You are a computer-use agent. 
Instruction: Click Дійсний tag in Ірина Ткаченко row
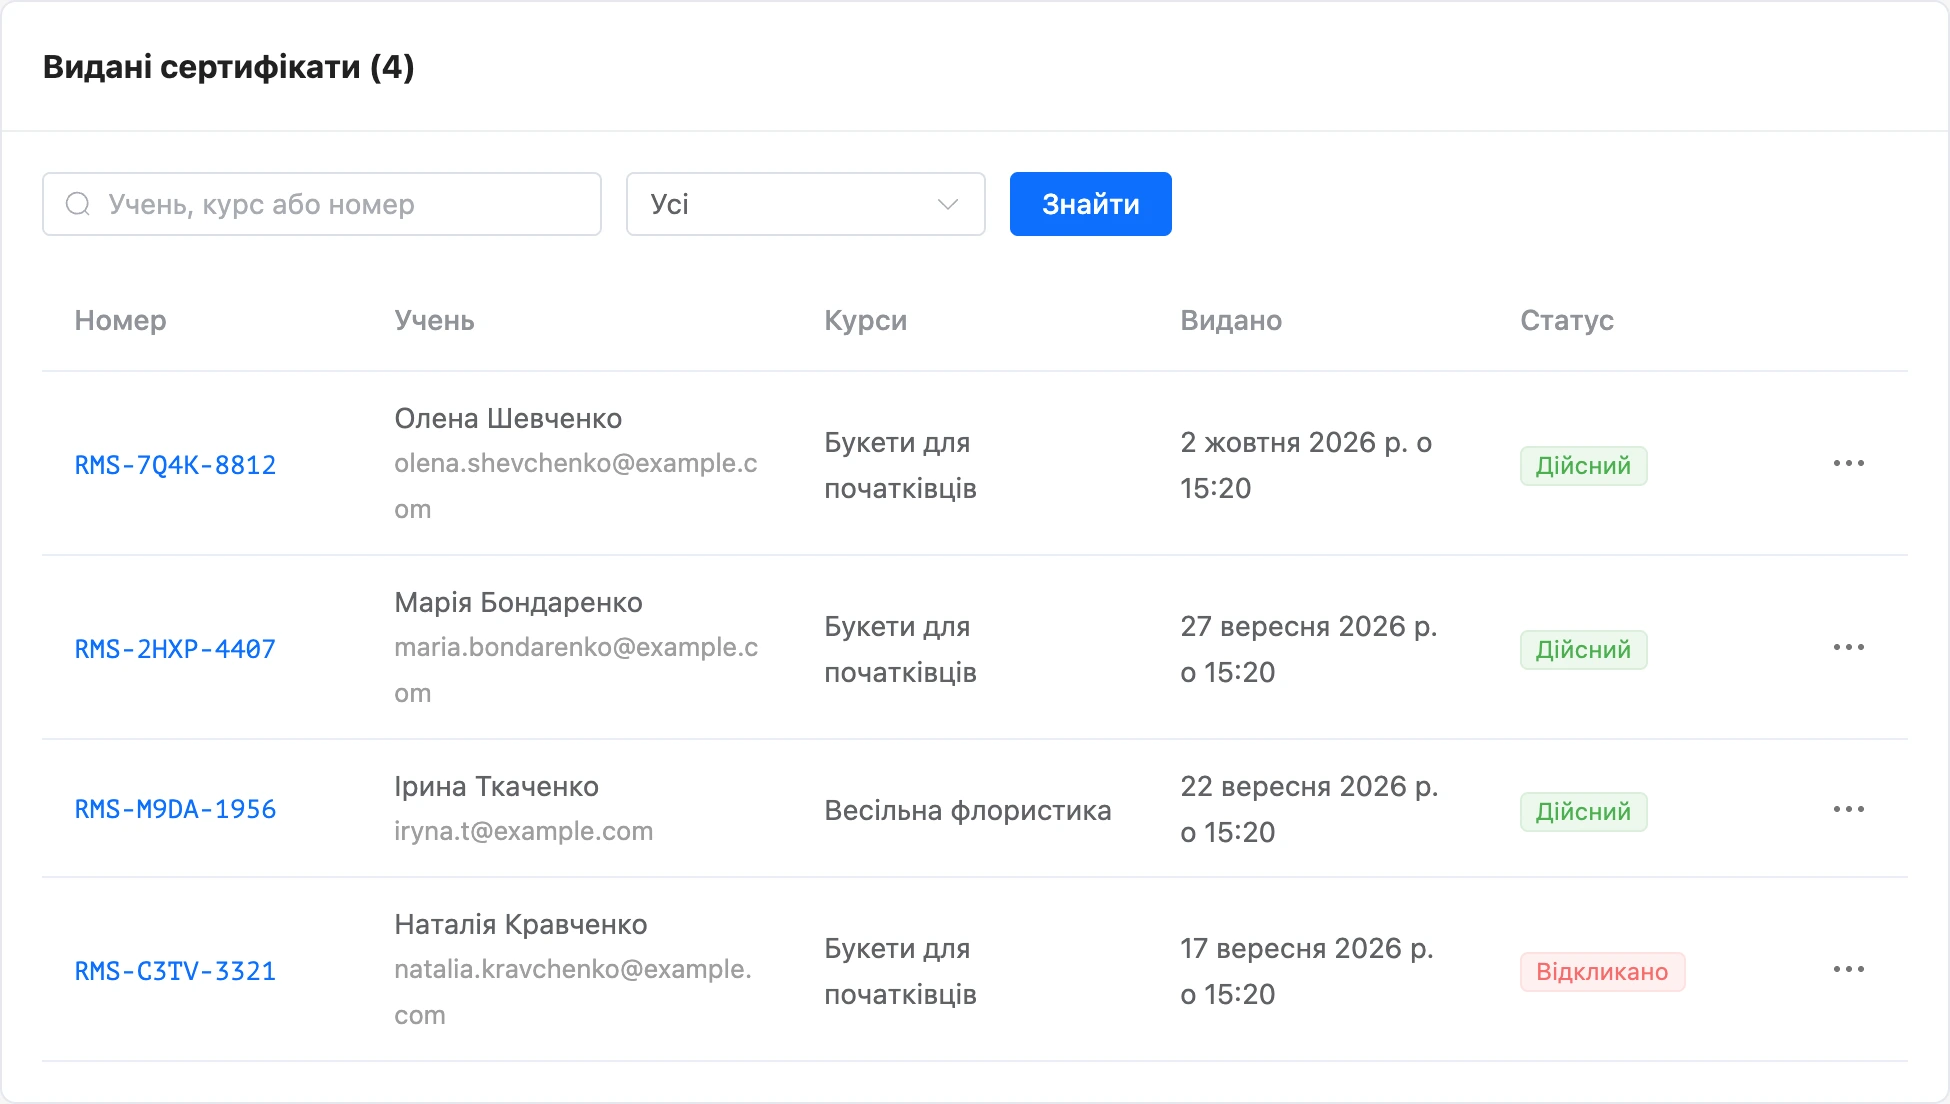[x=1583, y=812]
